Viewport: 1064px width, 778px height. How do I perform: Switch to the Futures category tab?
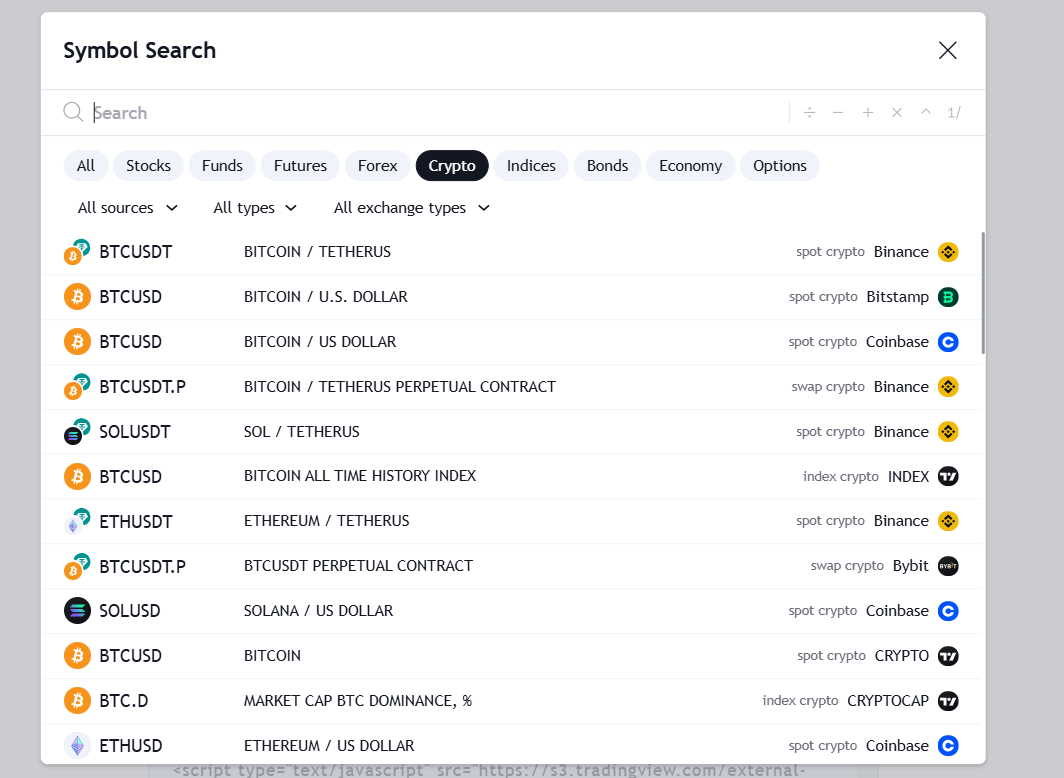click(x=300, y=166)
